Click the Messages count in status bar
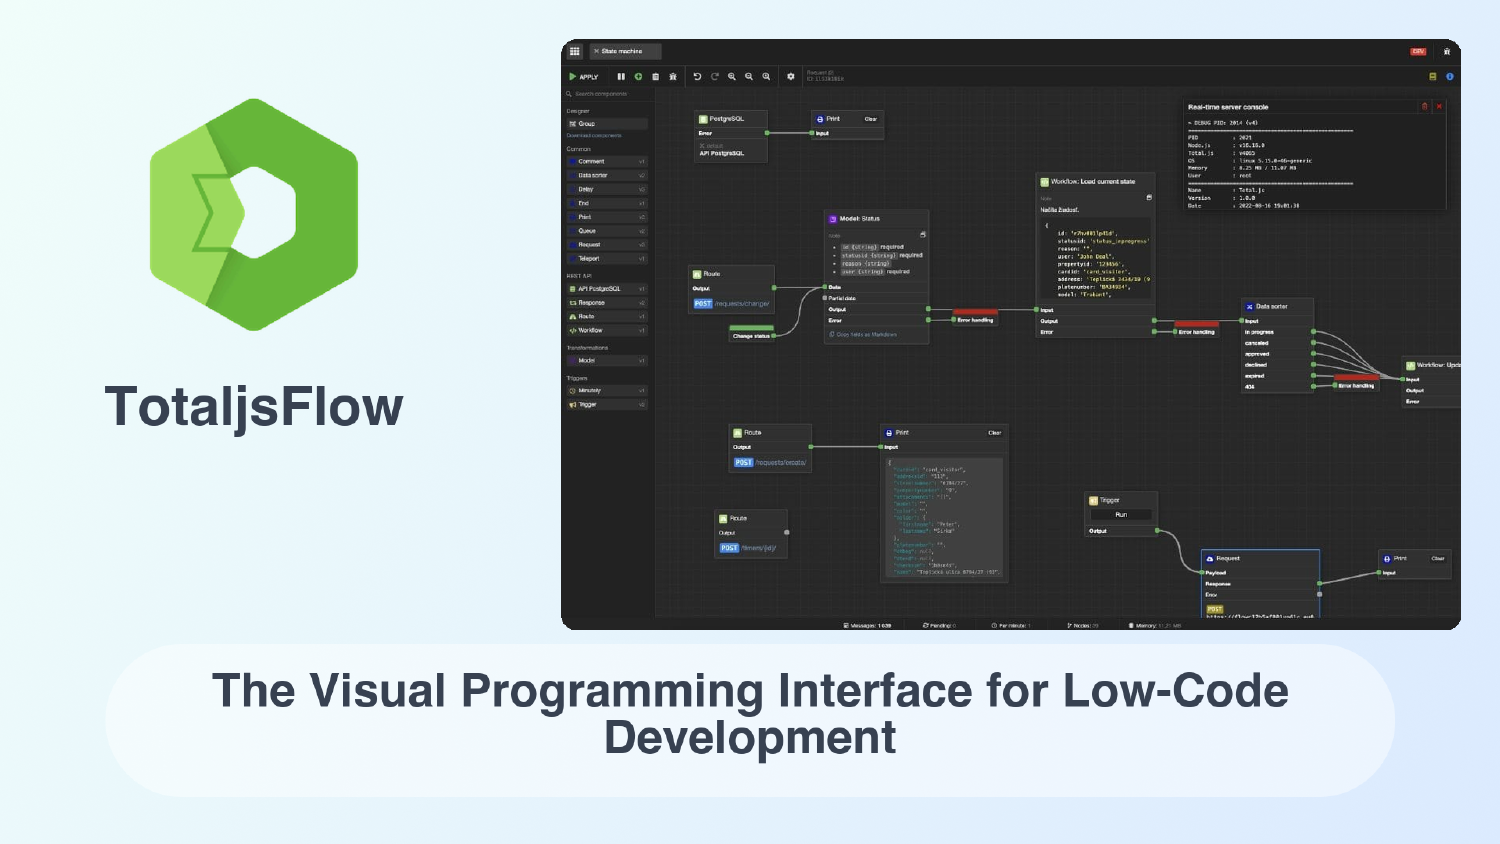Screen dimensions: 1500x844 867,625
